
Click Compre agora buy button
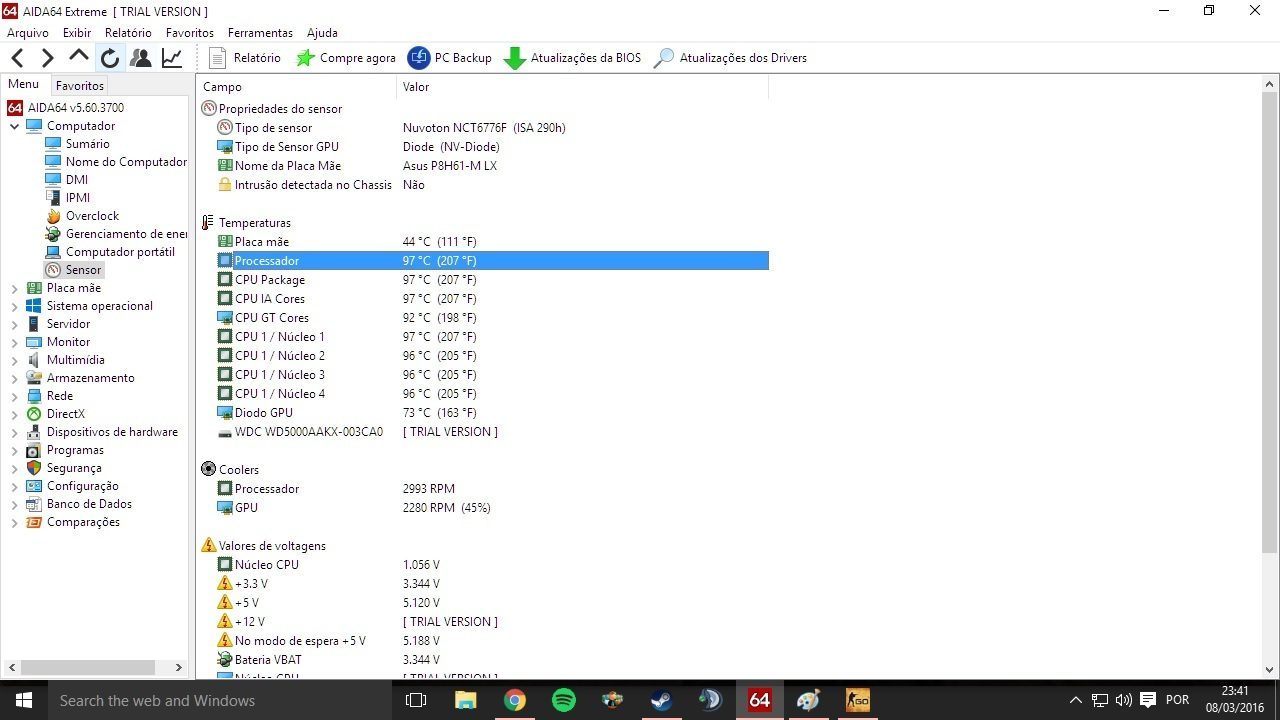pyautogui.click(x=346, y=58)
